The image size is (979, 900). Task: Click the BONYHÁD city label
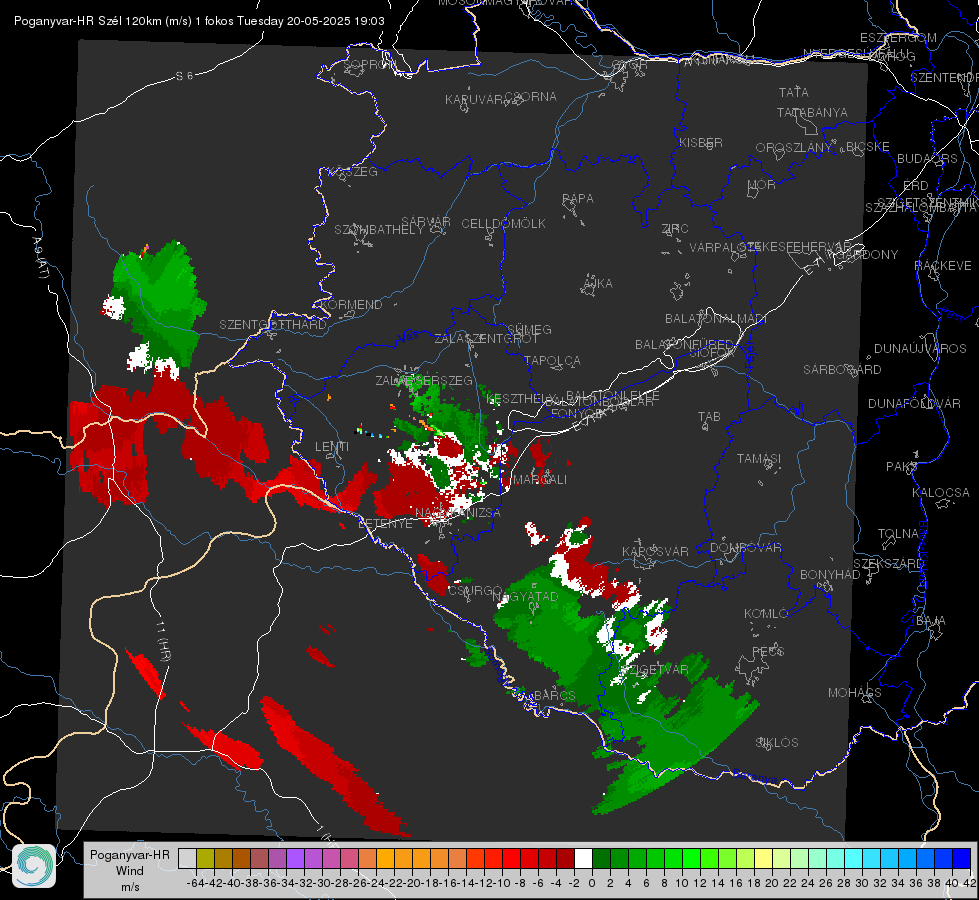(830, 575)
